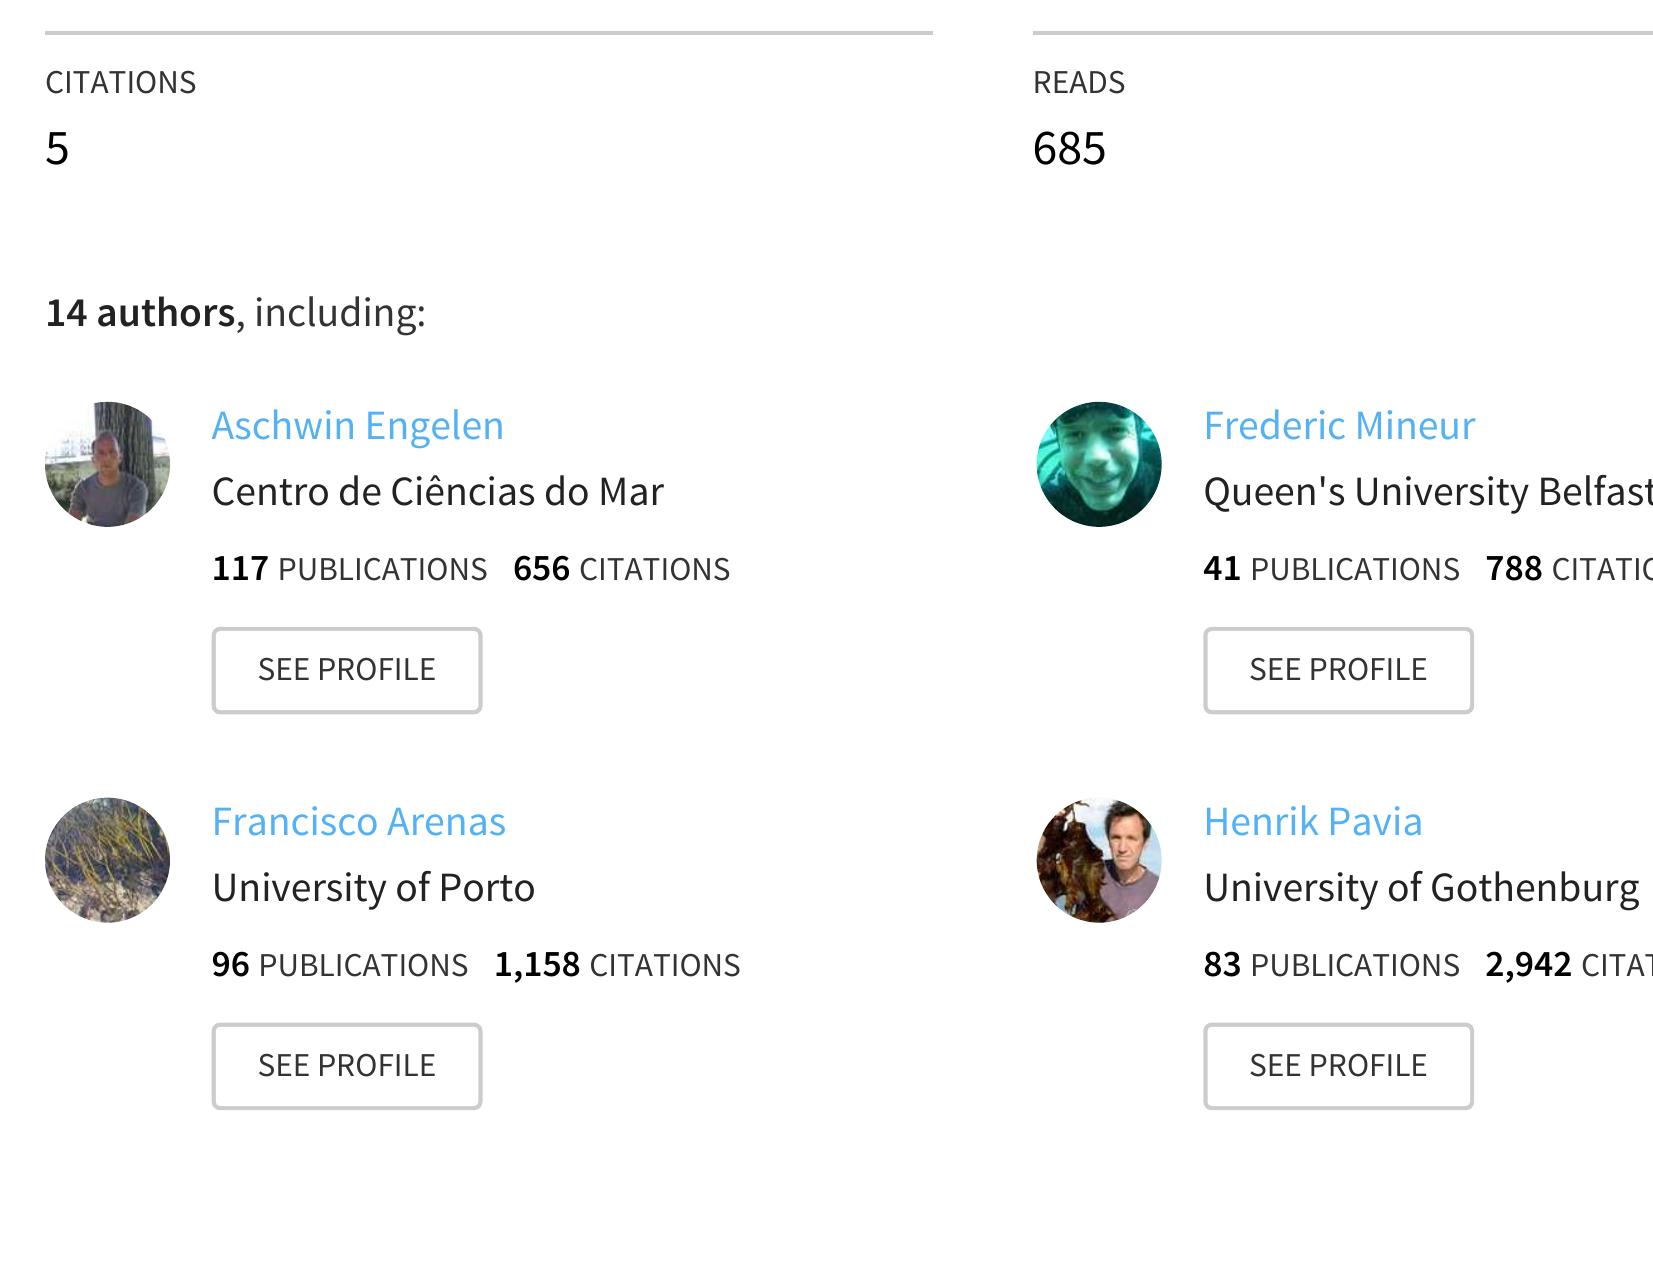Screen dimensions: 1653x1276
Task: Open the Aschwin Engelen author link
Action: pyautogui.click(x=358, y=426)
